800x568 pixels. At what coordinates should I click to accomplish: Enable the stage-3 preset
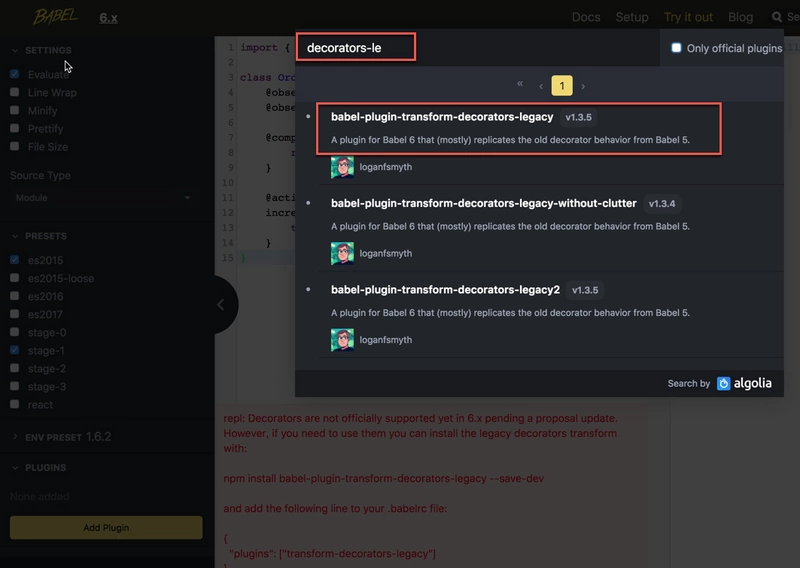coord(15,386)
